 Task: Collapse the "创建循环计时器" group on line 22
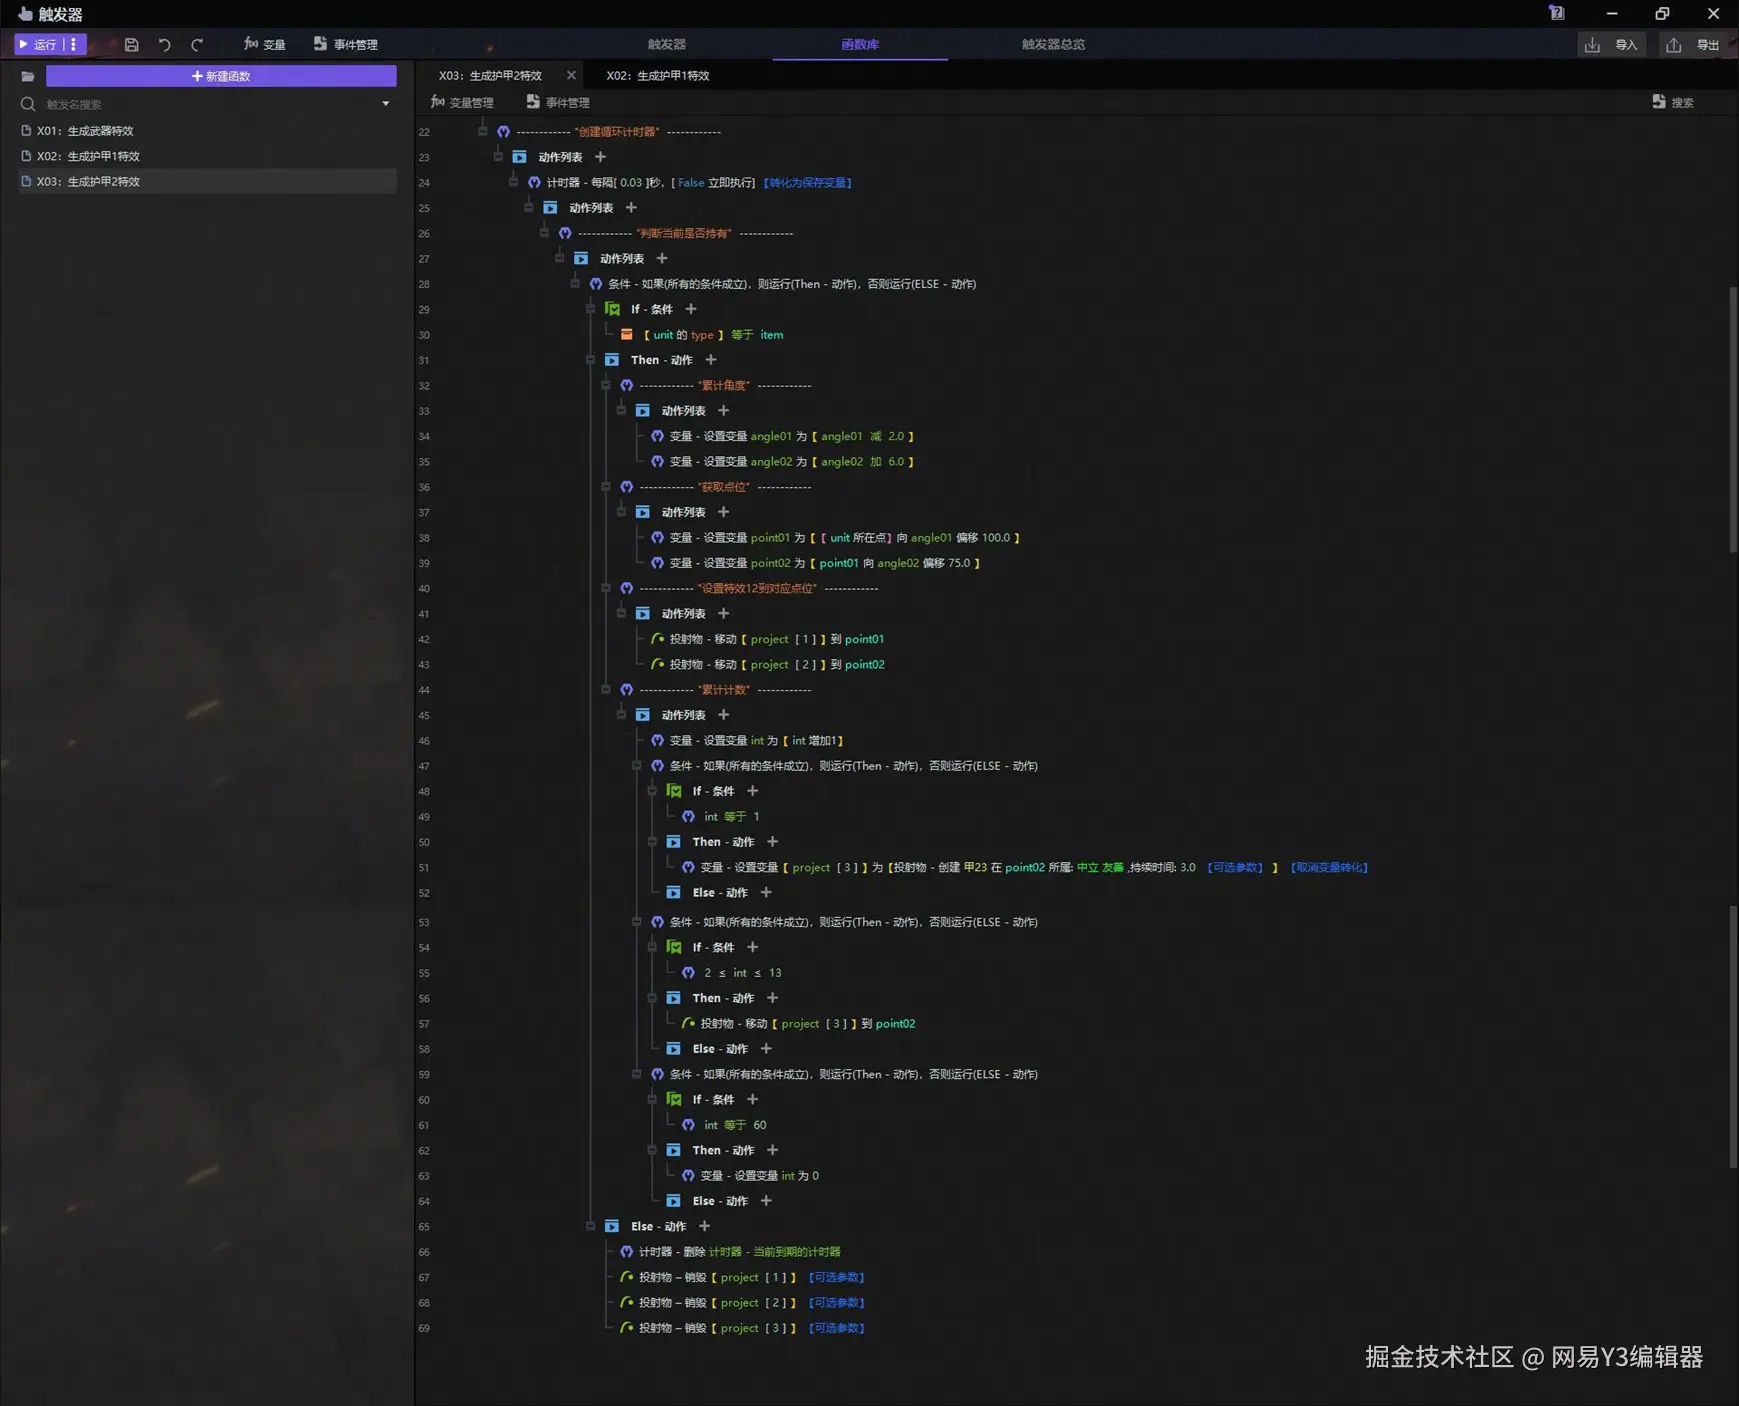click(483, 131)
